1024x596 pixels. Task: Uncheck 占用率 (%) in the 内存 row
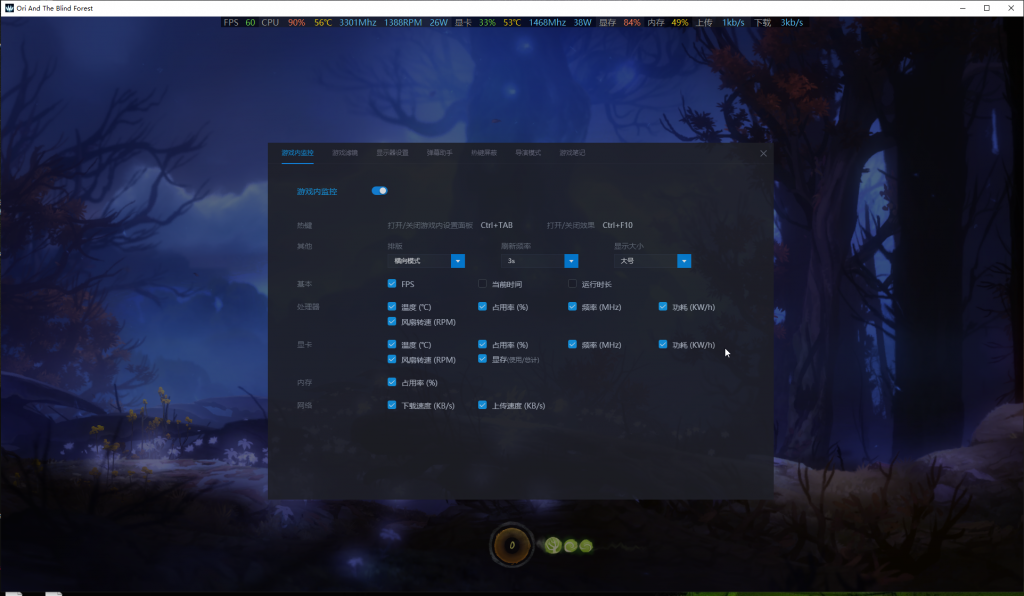tap(392, 382)
